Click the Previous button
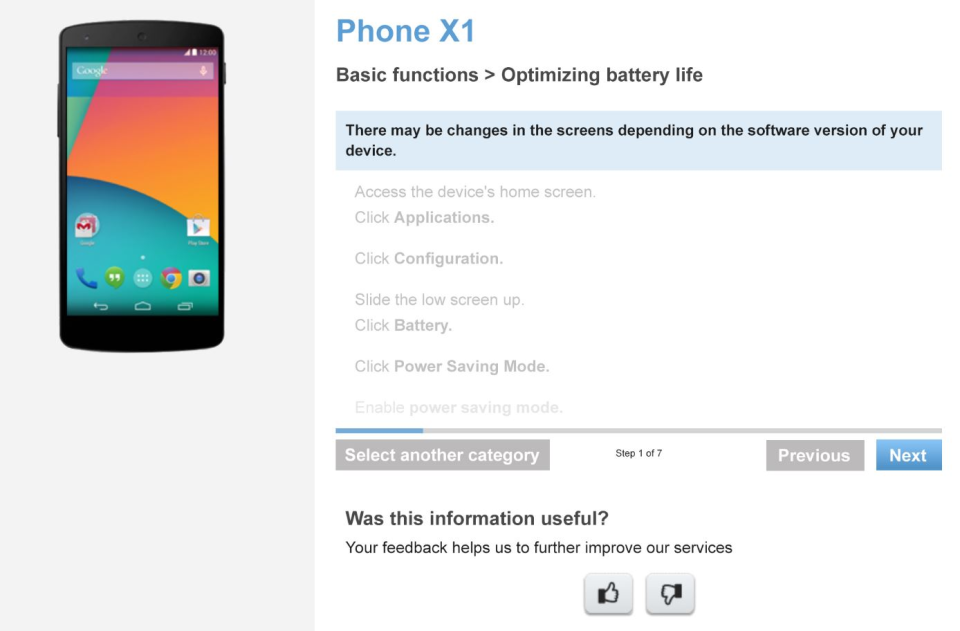960x631 pixels. click(815, 455)
